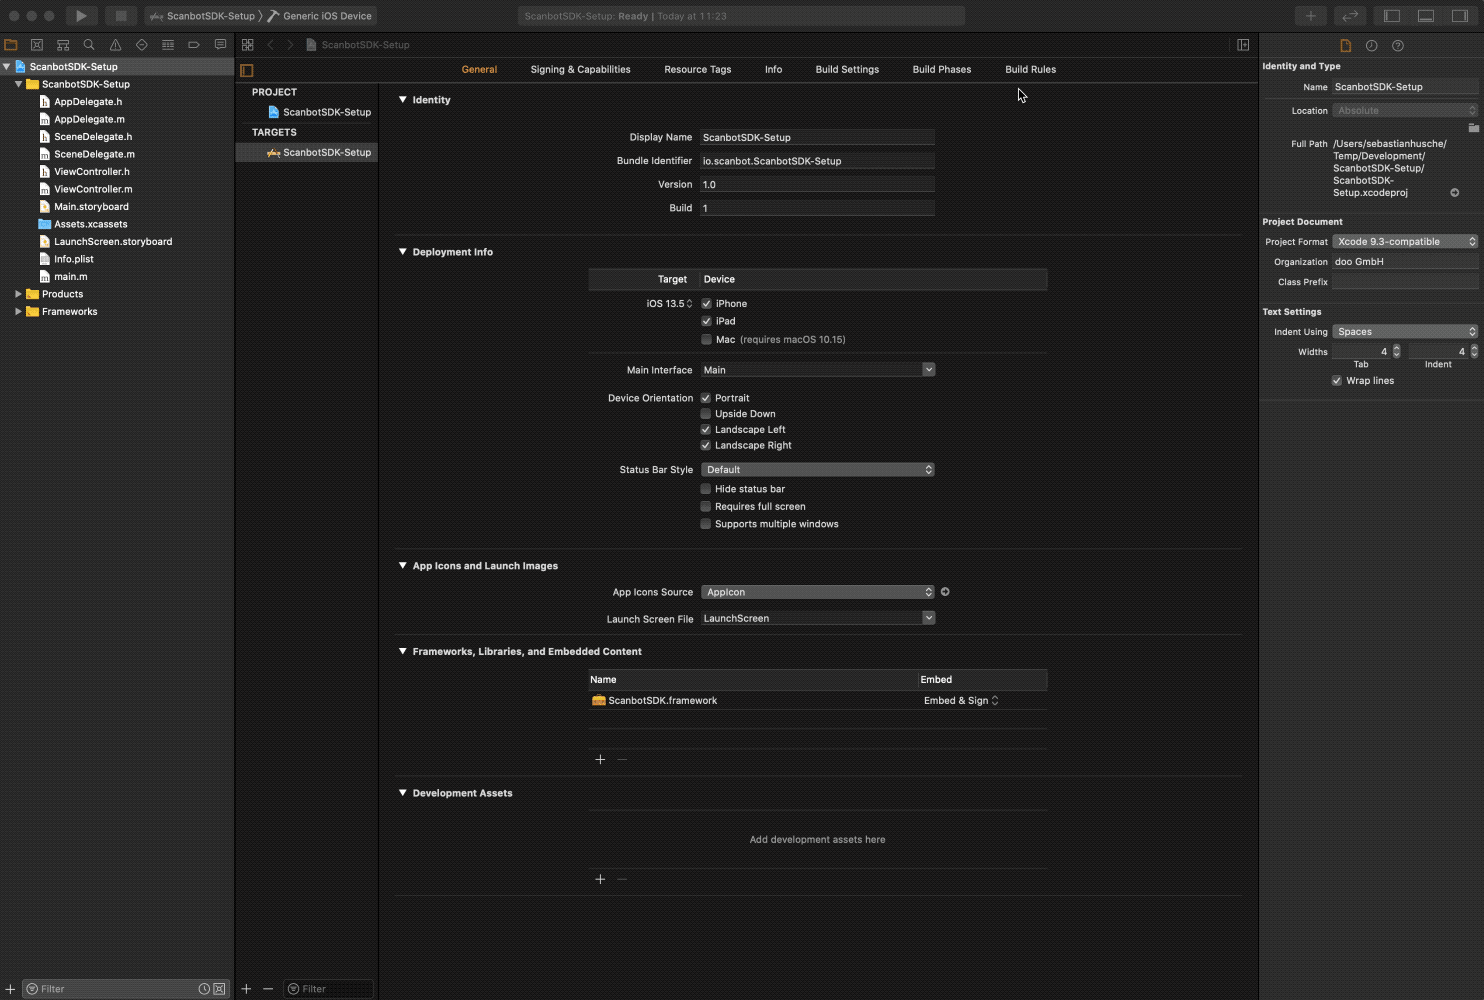Uncheck the Portrait device orientation
This screenshot has height=1000, width=1484.
point(706,397)
